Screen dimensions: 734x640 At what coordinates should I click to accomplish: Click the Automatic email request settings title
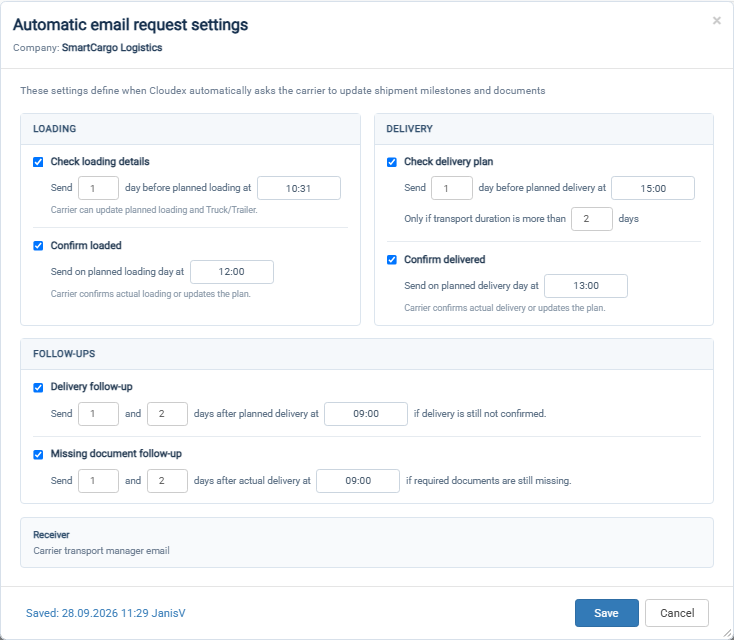tap(131, 25)
